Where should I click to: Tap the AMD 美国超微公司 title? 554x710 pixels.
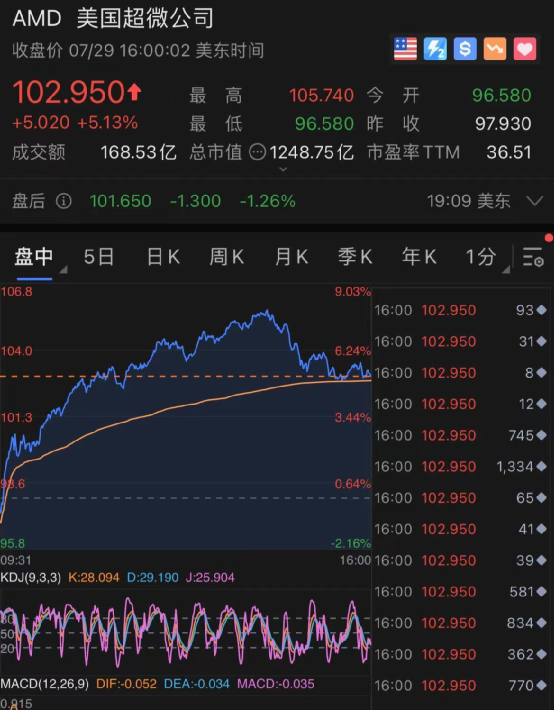[x=113, y=19]
